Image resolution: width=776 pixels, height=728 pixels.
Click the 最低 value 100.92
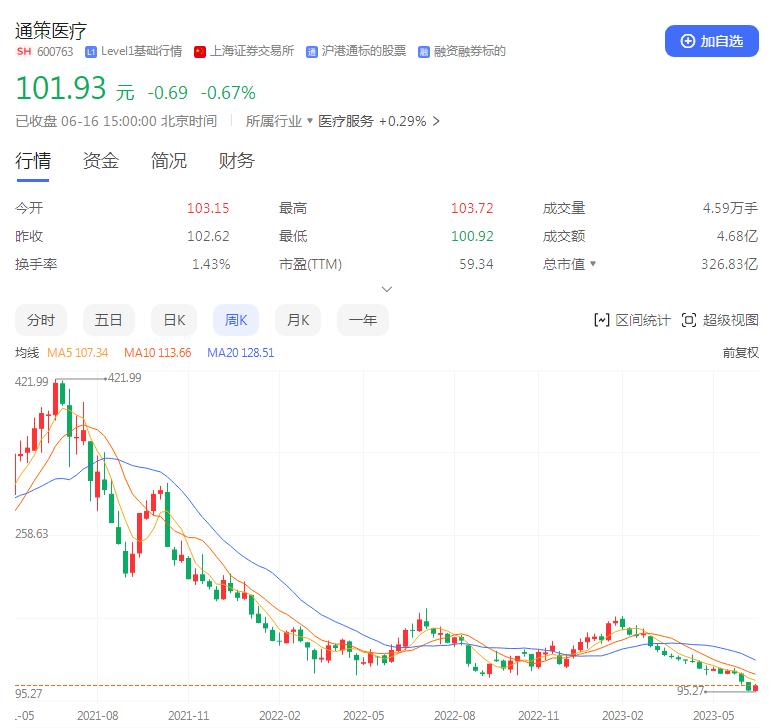(472, 236)
